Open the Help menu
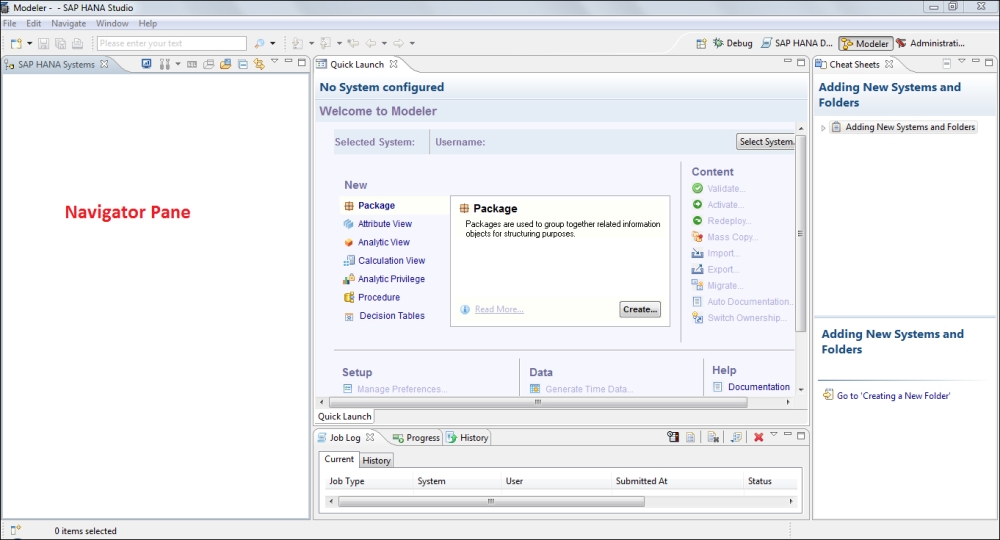The width and height of the screenshot is (1000, 540). coord(148,24)
